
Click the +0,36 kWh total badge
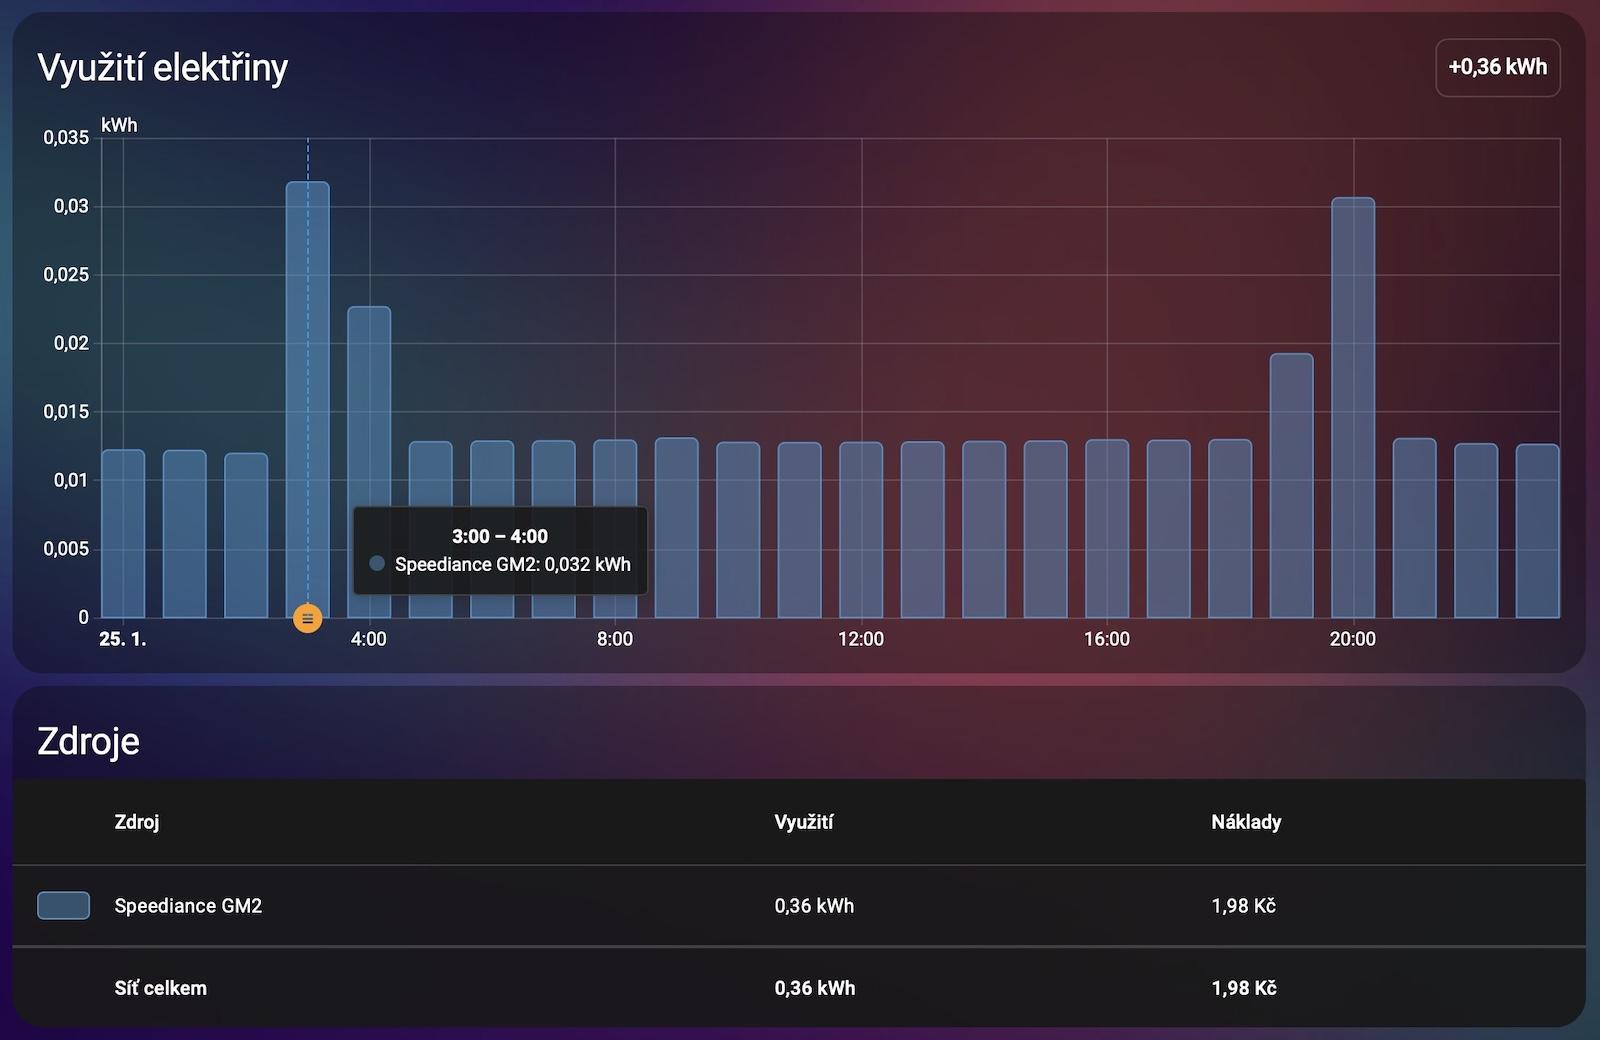coord(1497,67)
